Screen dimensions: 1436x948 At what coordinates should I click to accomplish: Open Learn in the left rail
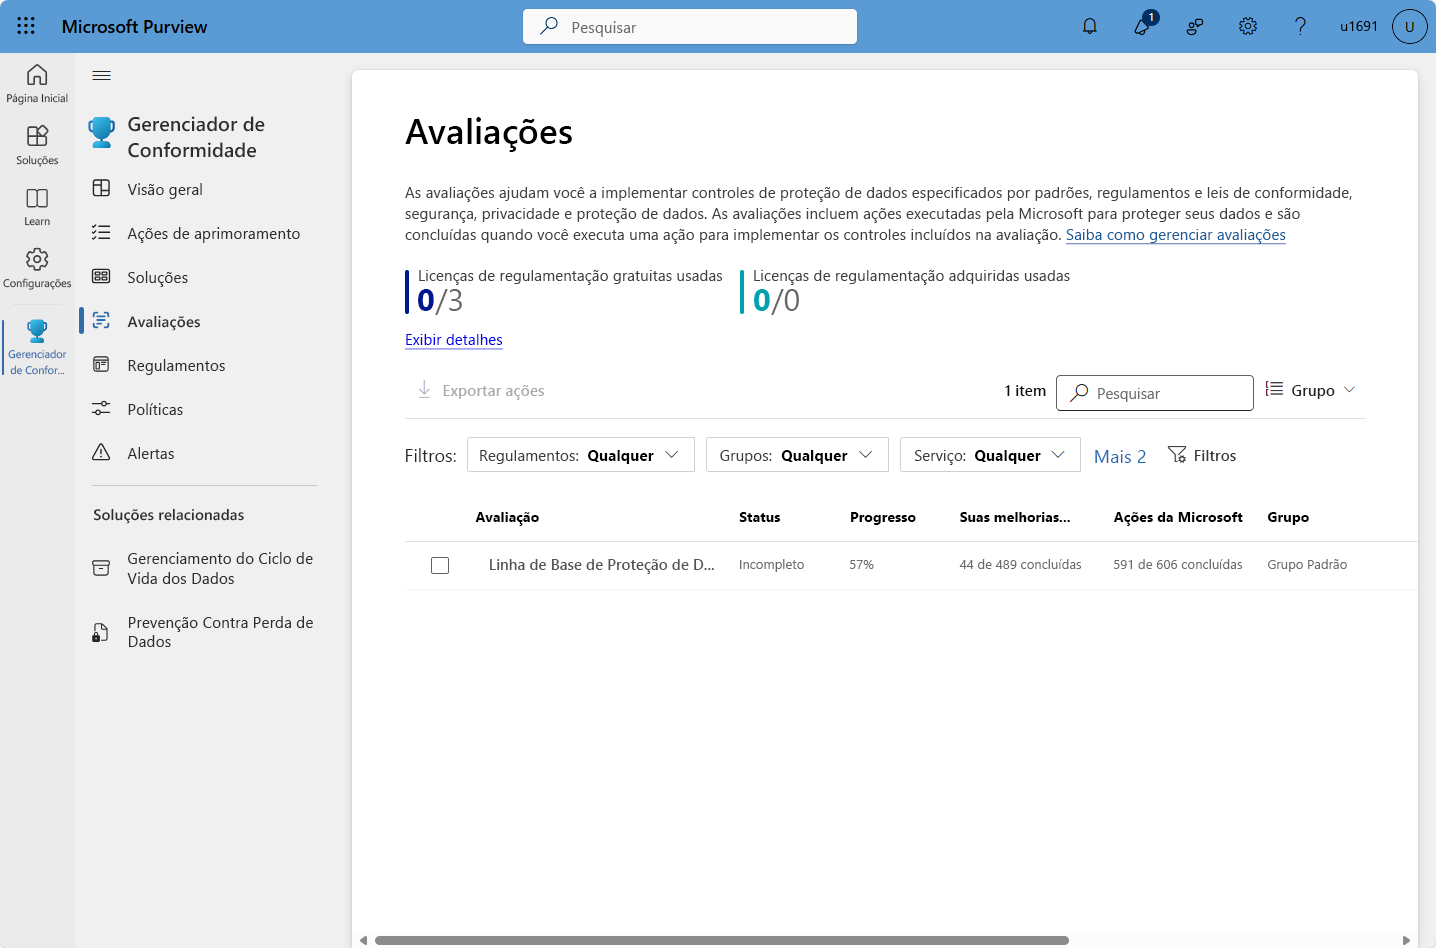tap(37, 206)
